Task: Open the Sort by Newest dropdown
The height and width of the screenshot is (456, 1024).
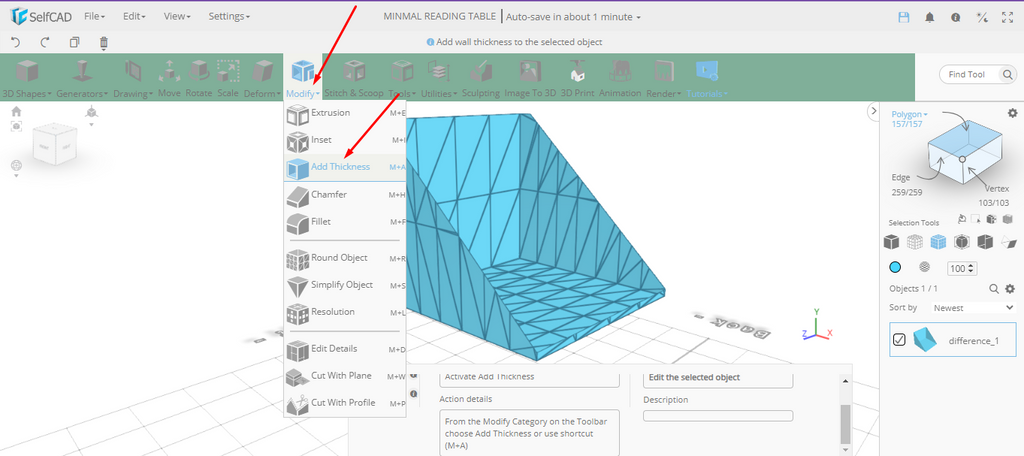Action: 968,308
